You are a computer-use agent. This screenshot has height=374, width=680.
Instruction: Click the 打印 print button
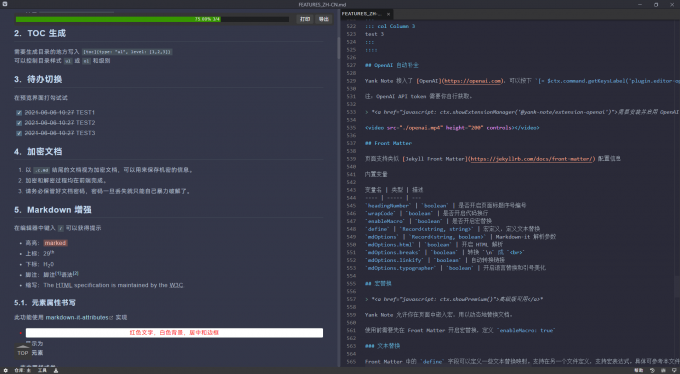tap(305, 19)
